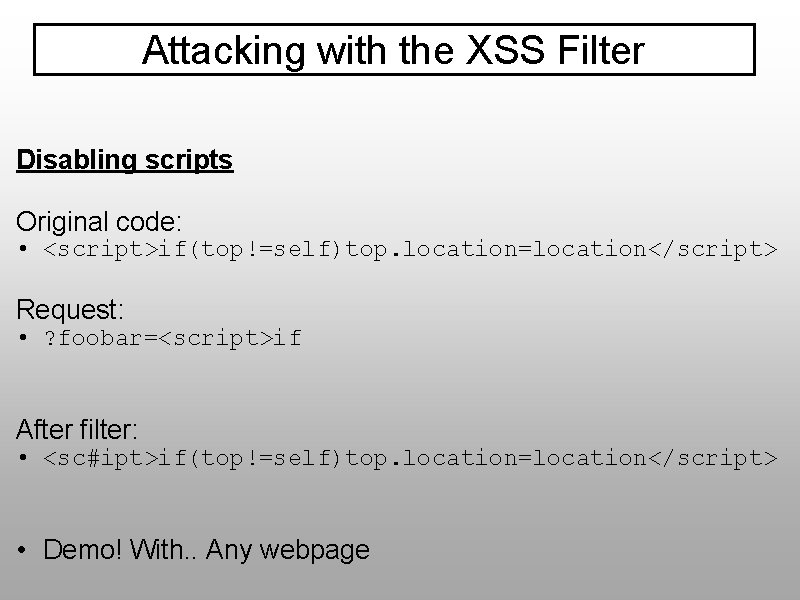Click the bullet before 'Demo! With.. Any webpage'
This screenshot has width=800, height=600.
(22, 549)
